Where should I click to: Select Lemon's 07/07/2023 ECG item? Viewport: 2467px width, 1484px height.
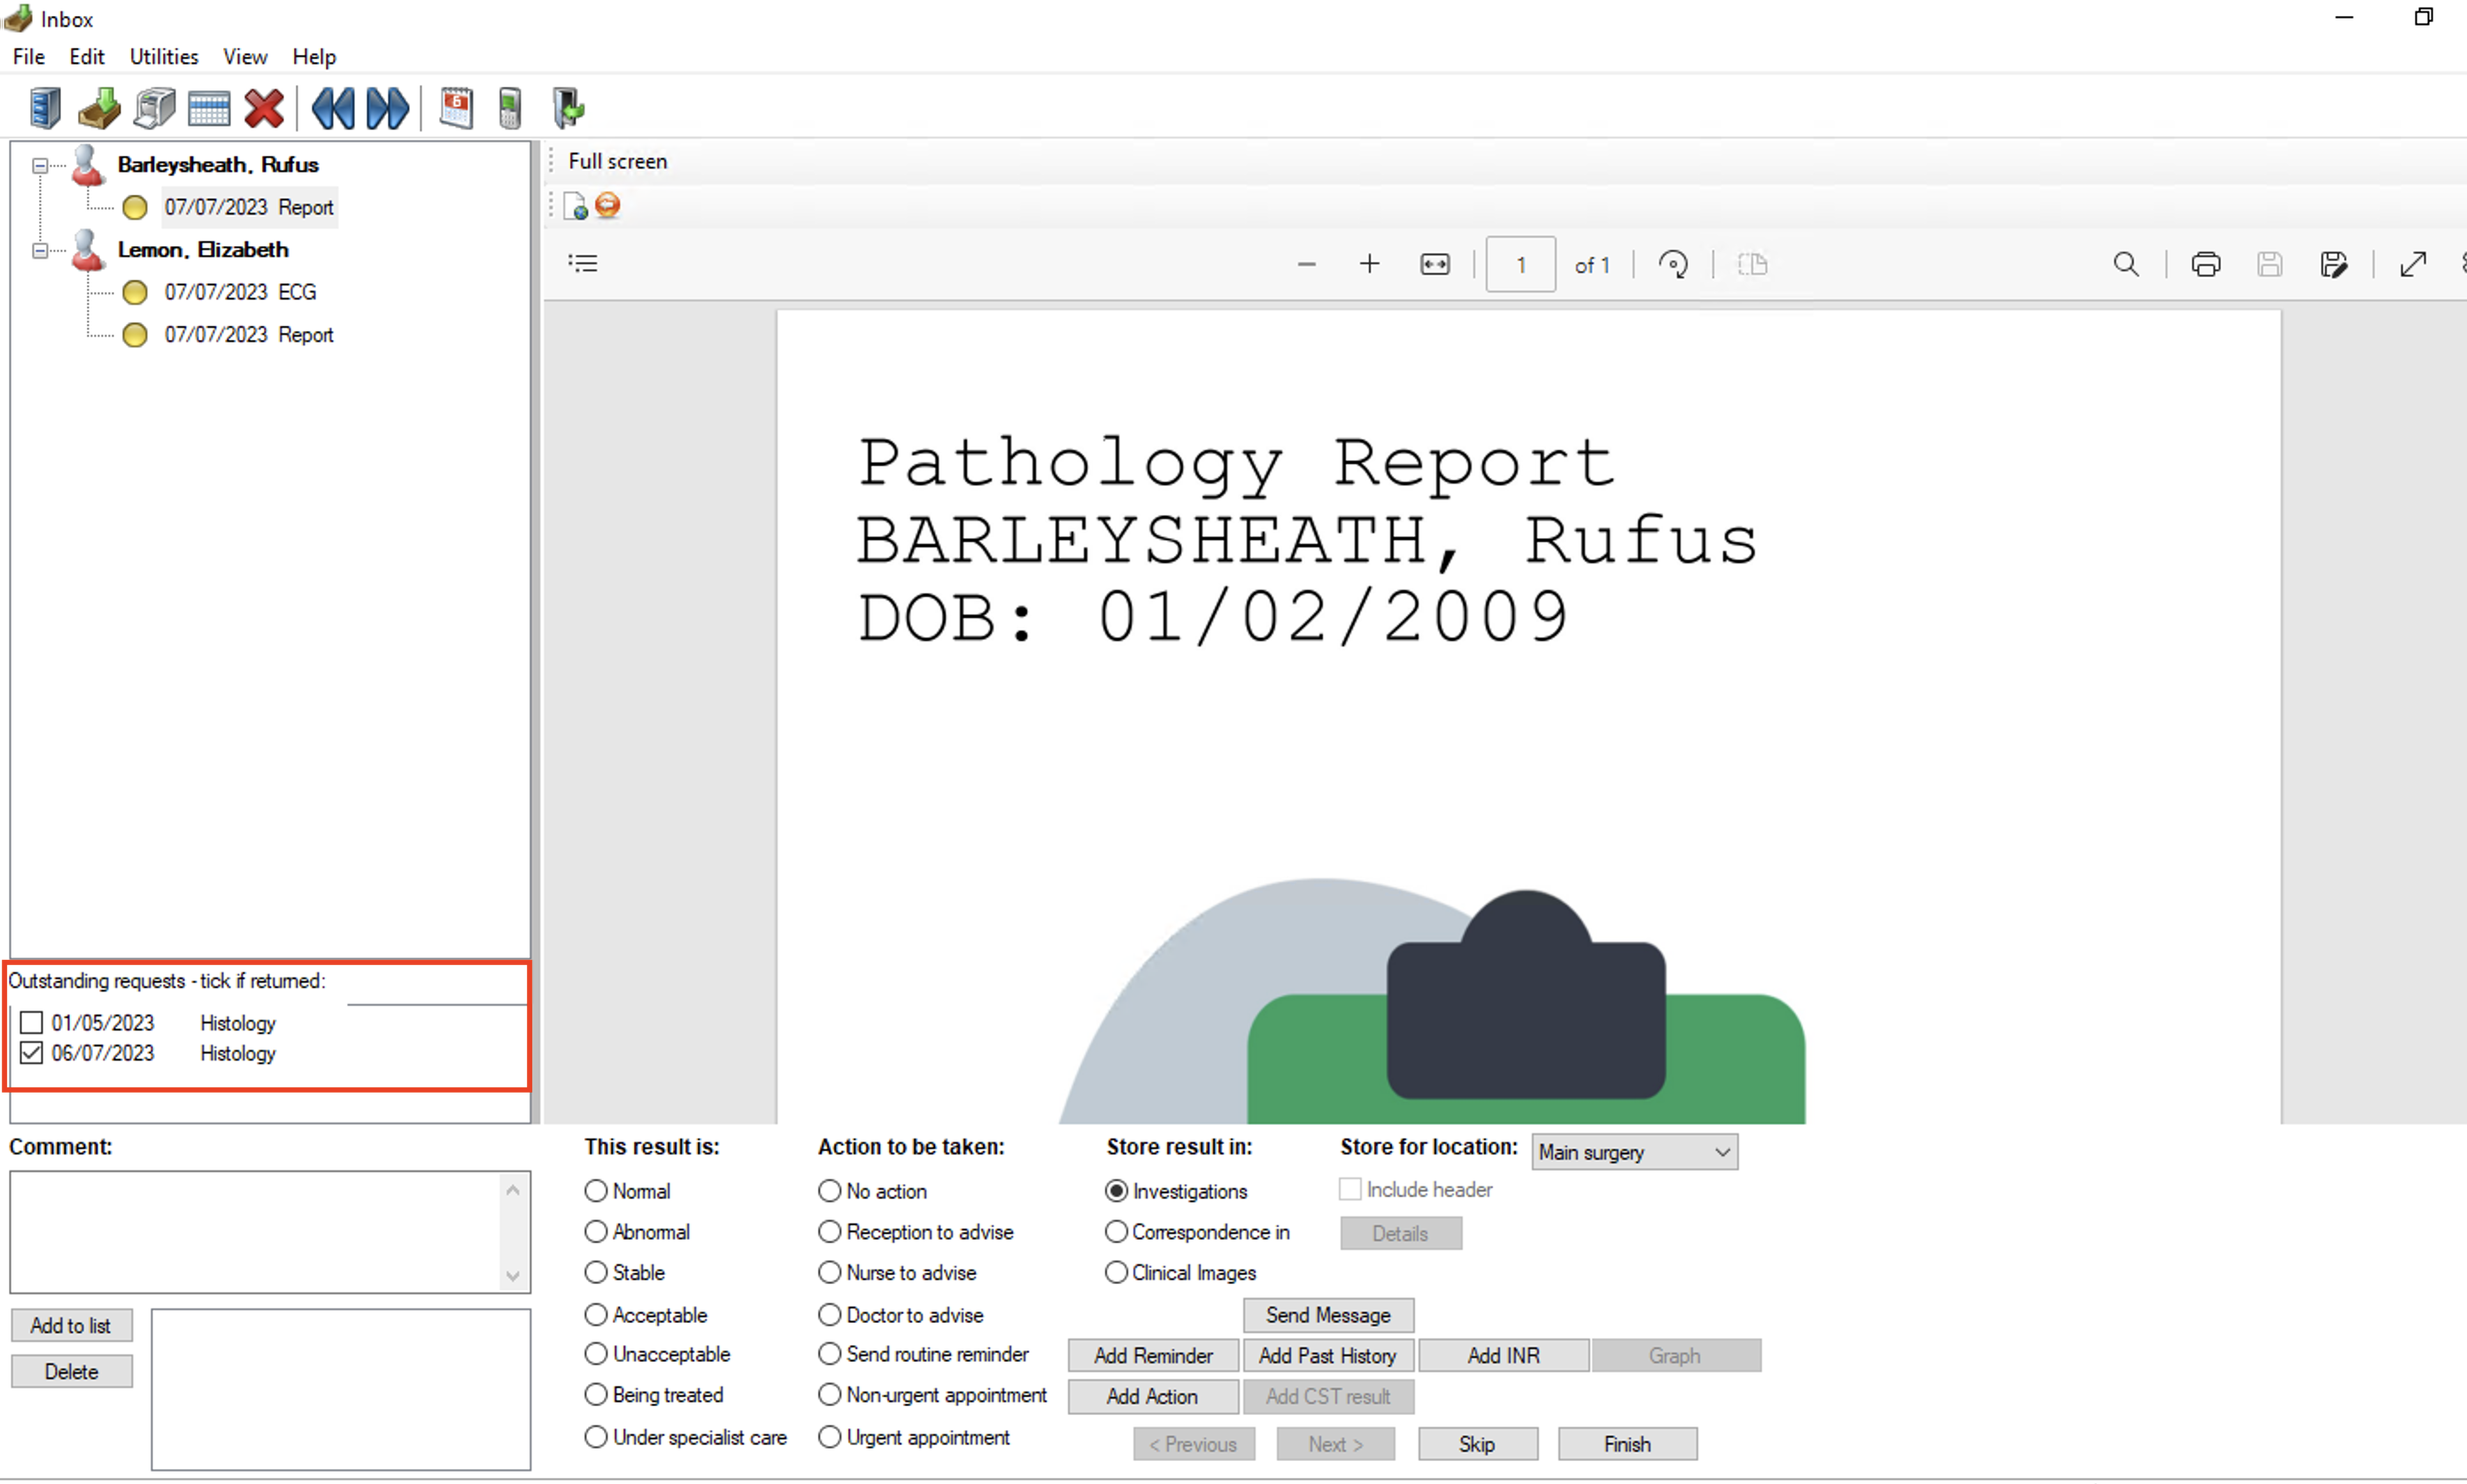point(240,292)
